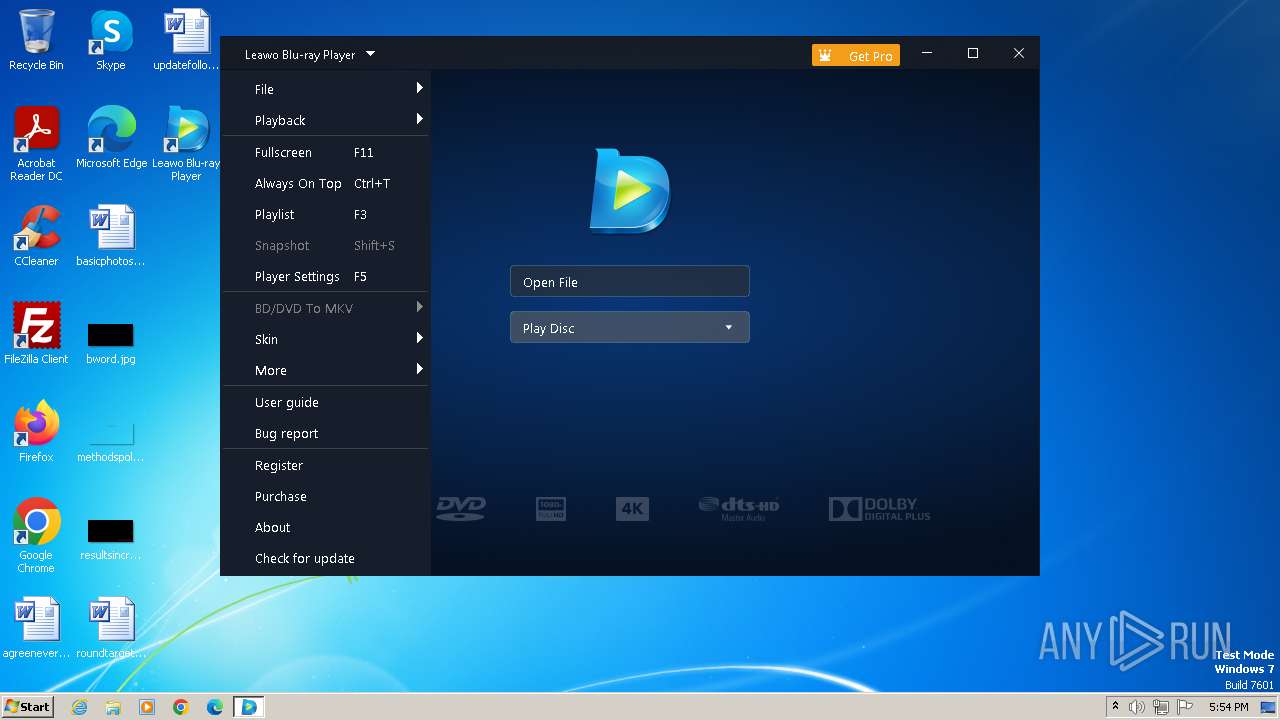The width and height of the screenshot is (1280, 720).
Task: Expand the More submenu
Action: [326, 370]
